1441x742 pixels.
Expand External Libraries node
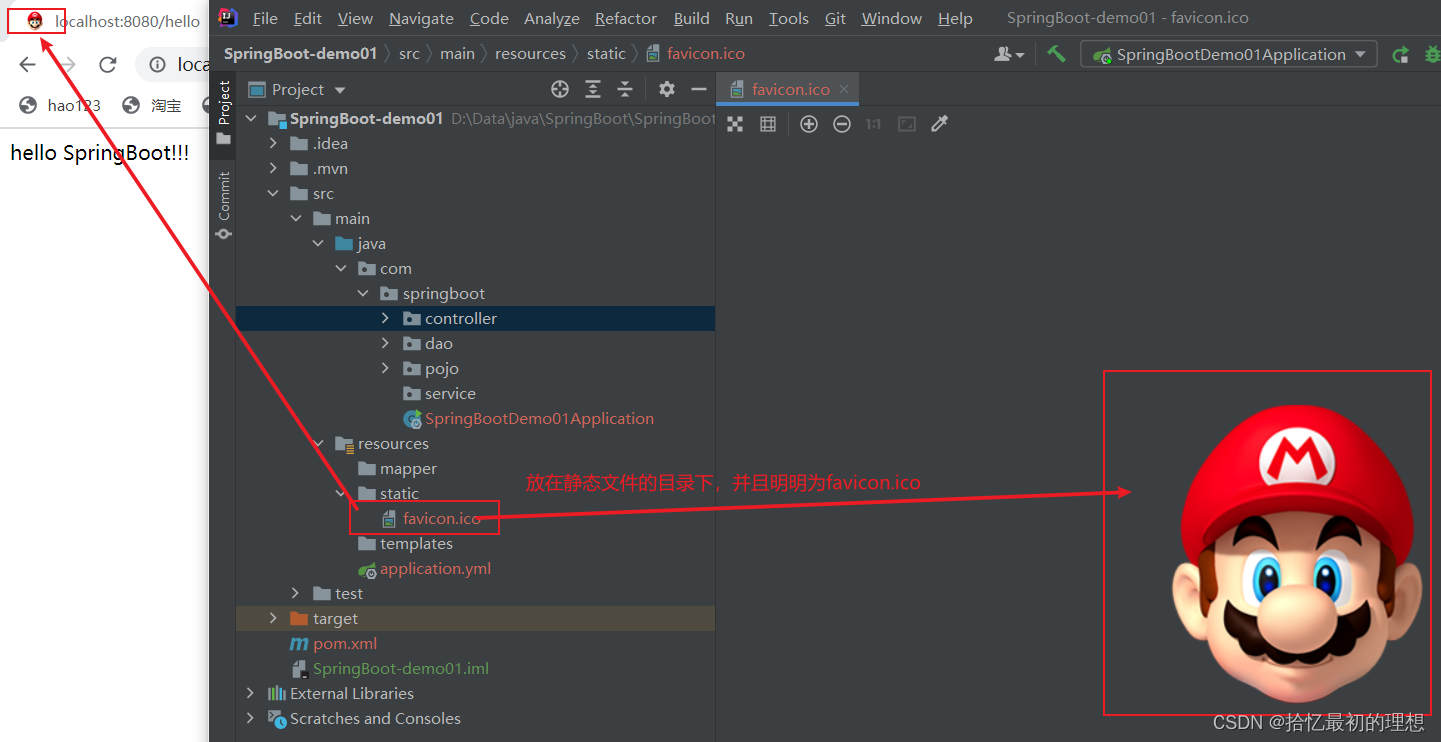click(x=251, y=694)
